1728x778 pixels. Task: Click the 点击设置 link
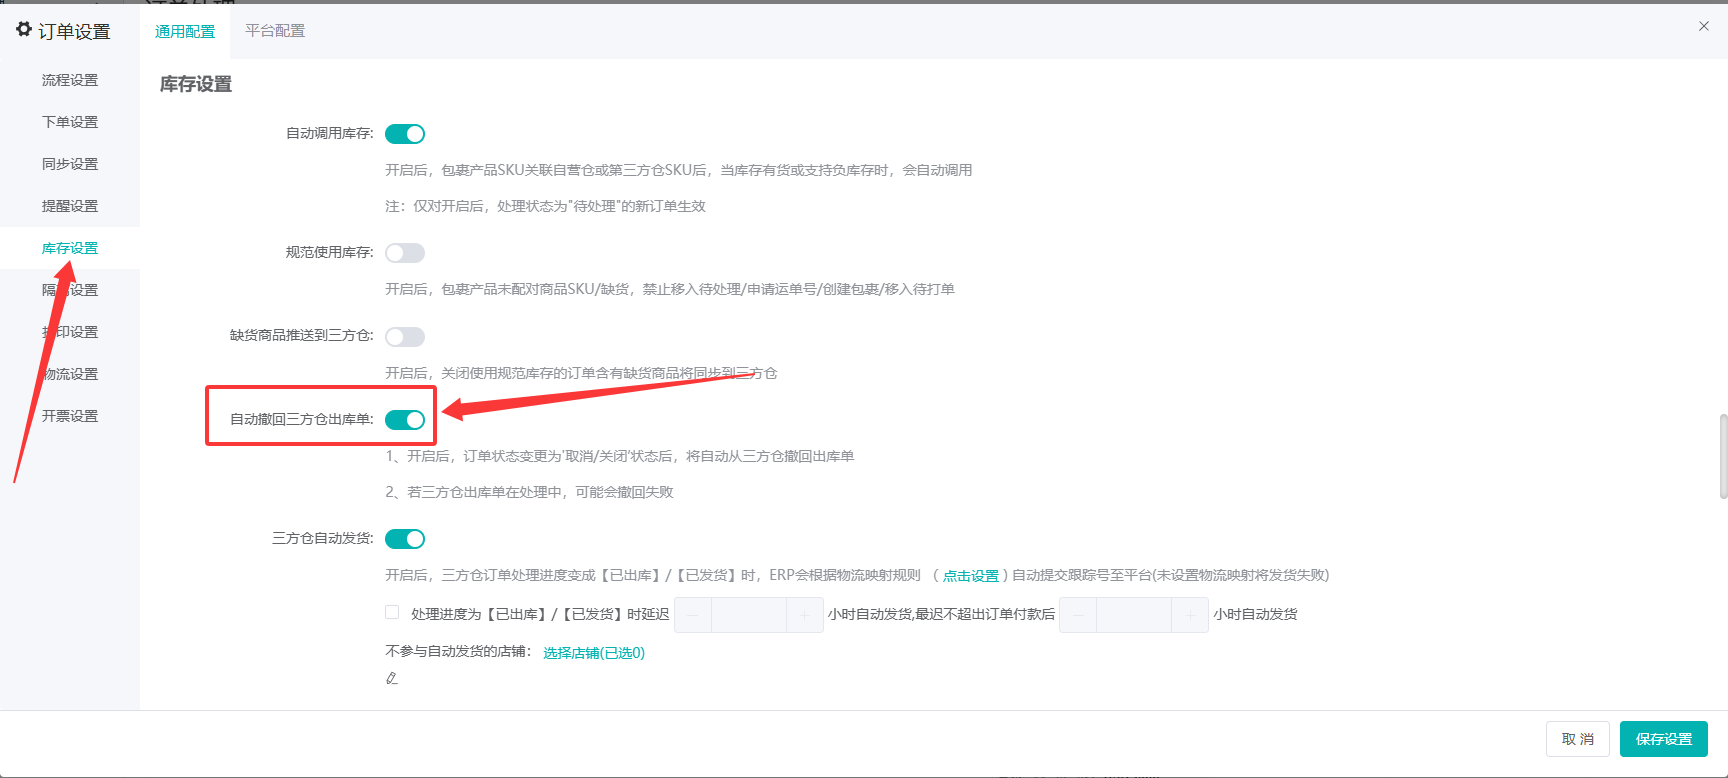click(x=971, y=576)
